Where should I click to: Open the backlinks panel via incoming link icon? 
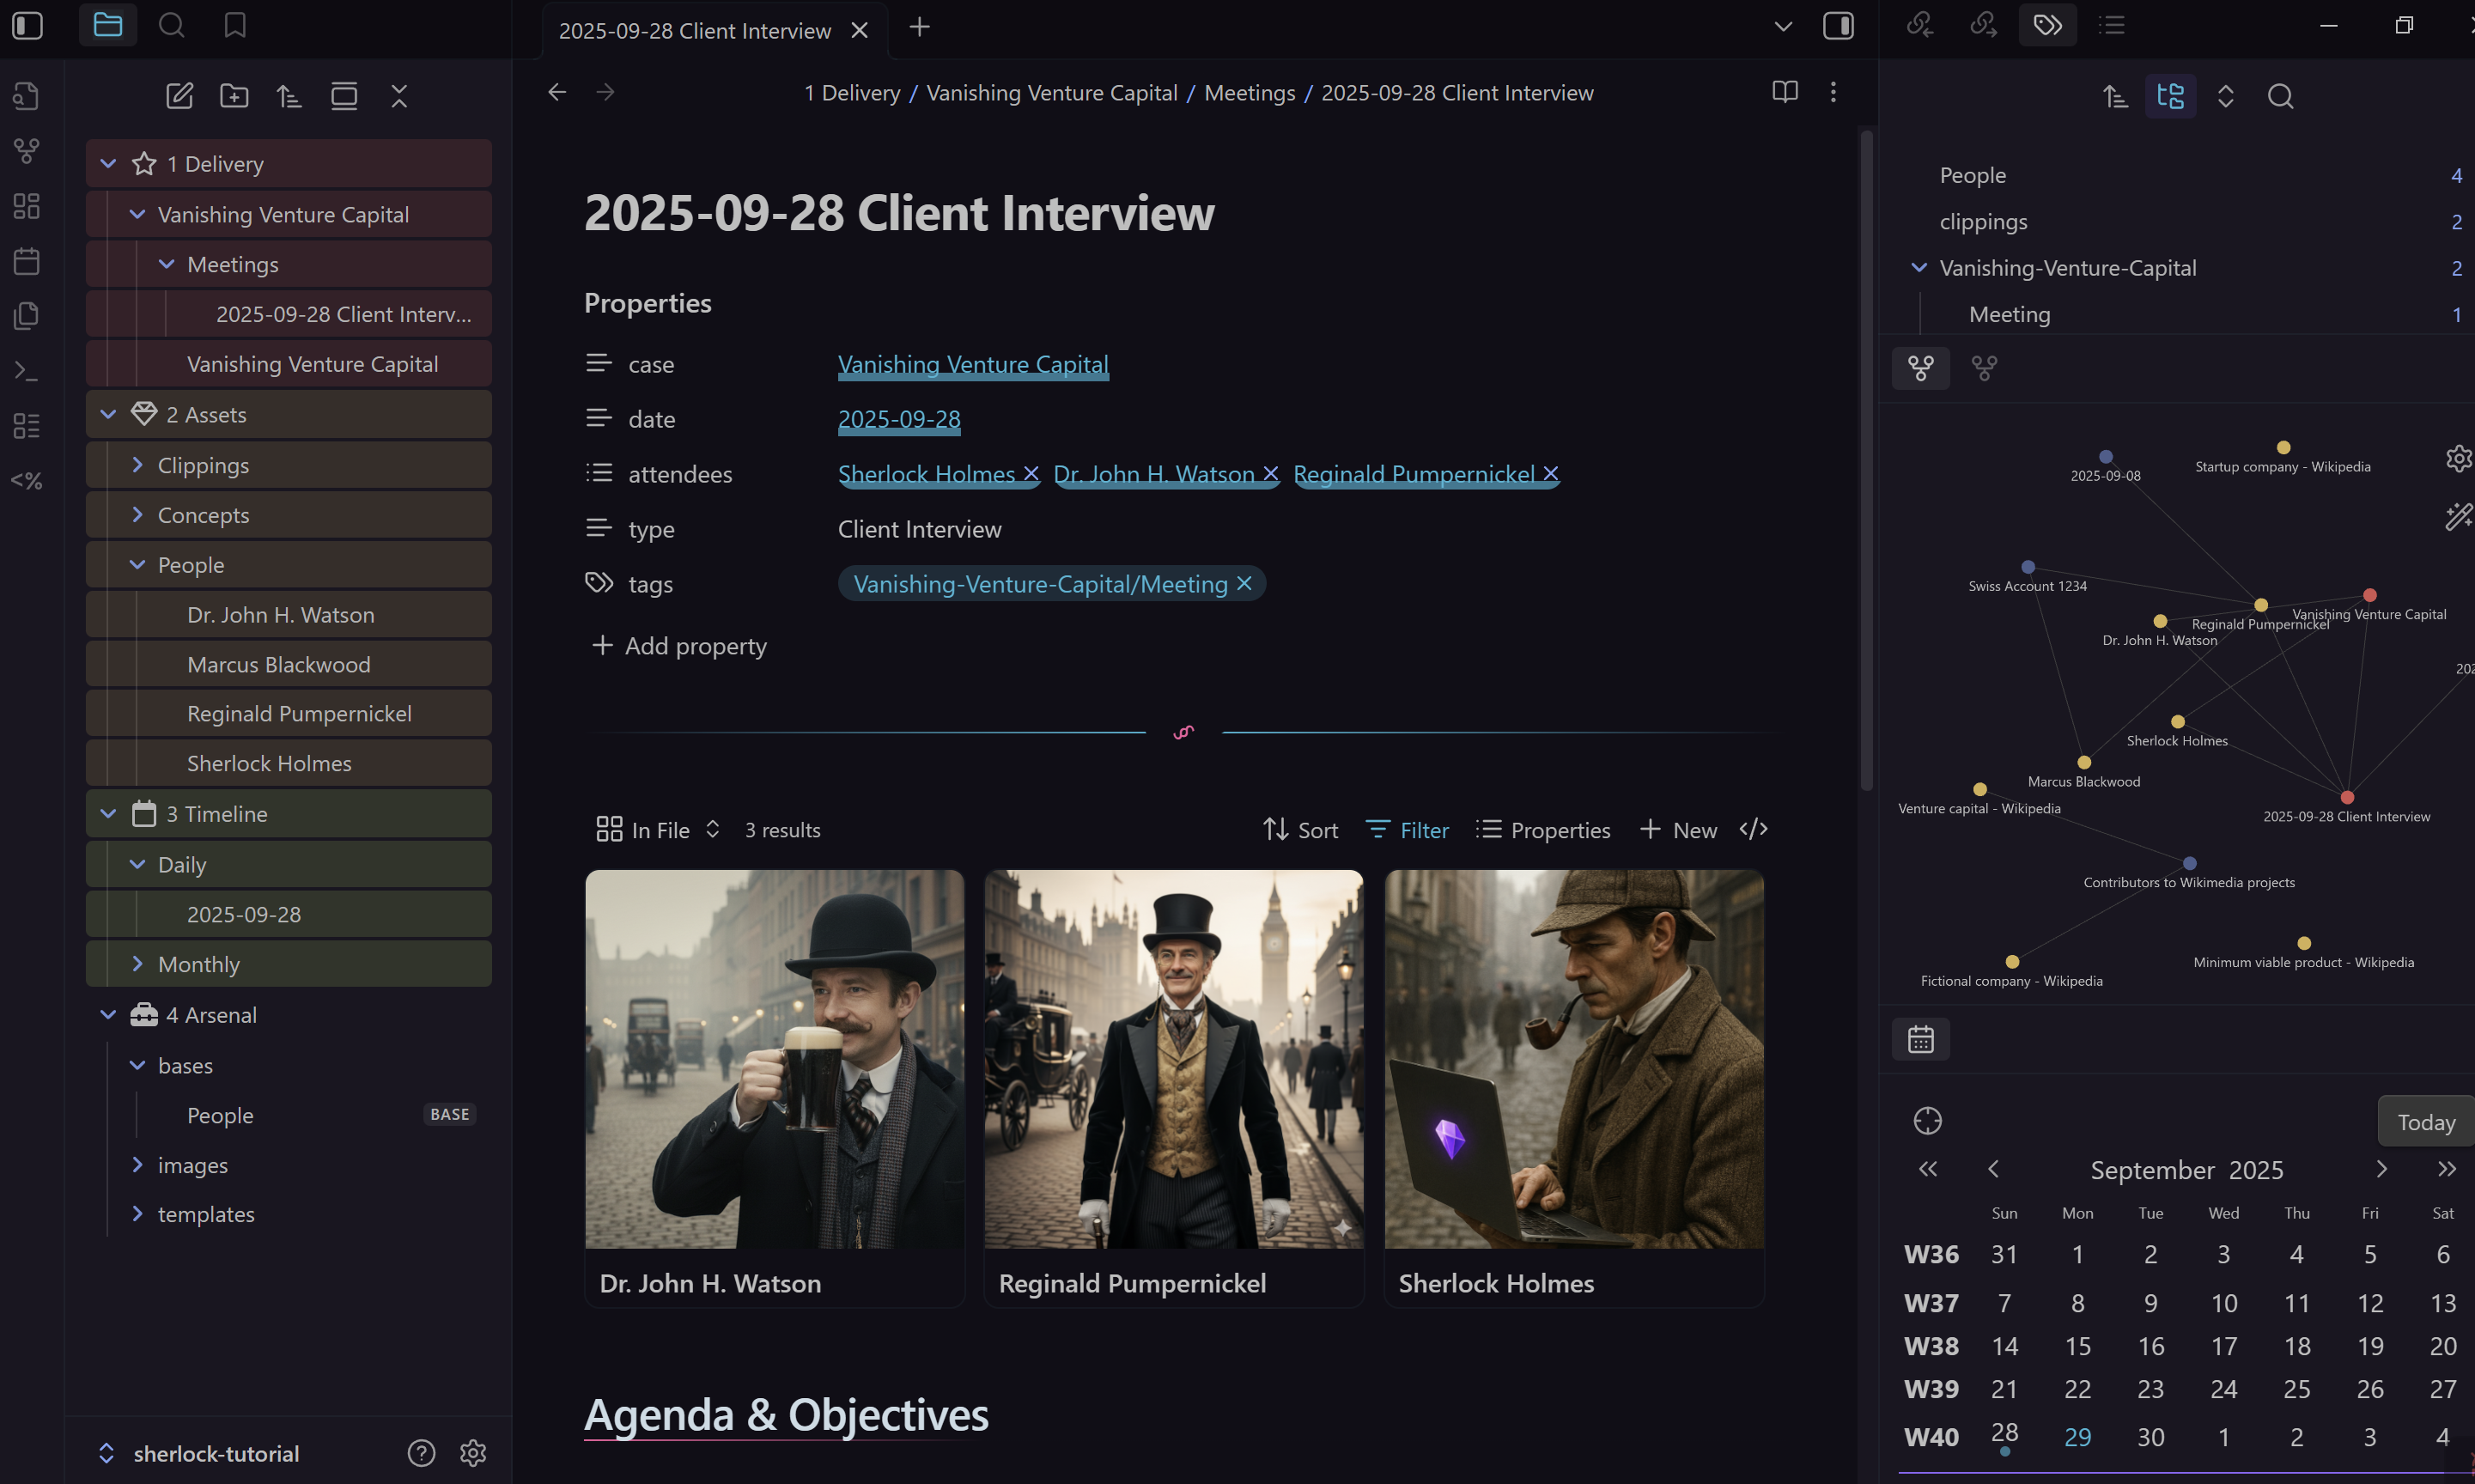[x=1920, y=24]
